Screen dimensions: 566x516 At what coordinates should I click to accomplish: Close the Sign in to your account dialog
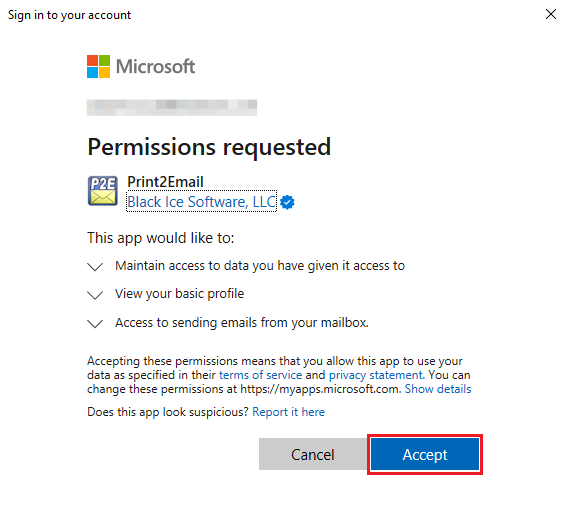[x=551, y=14]
